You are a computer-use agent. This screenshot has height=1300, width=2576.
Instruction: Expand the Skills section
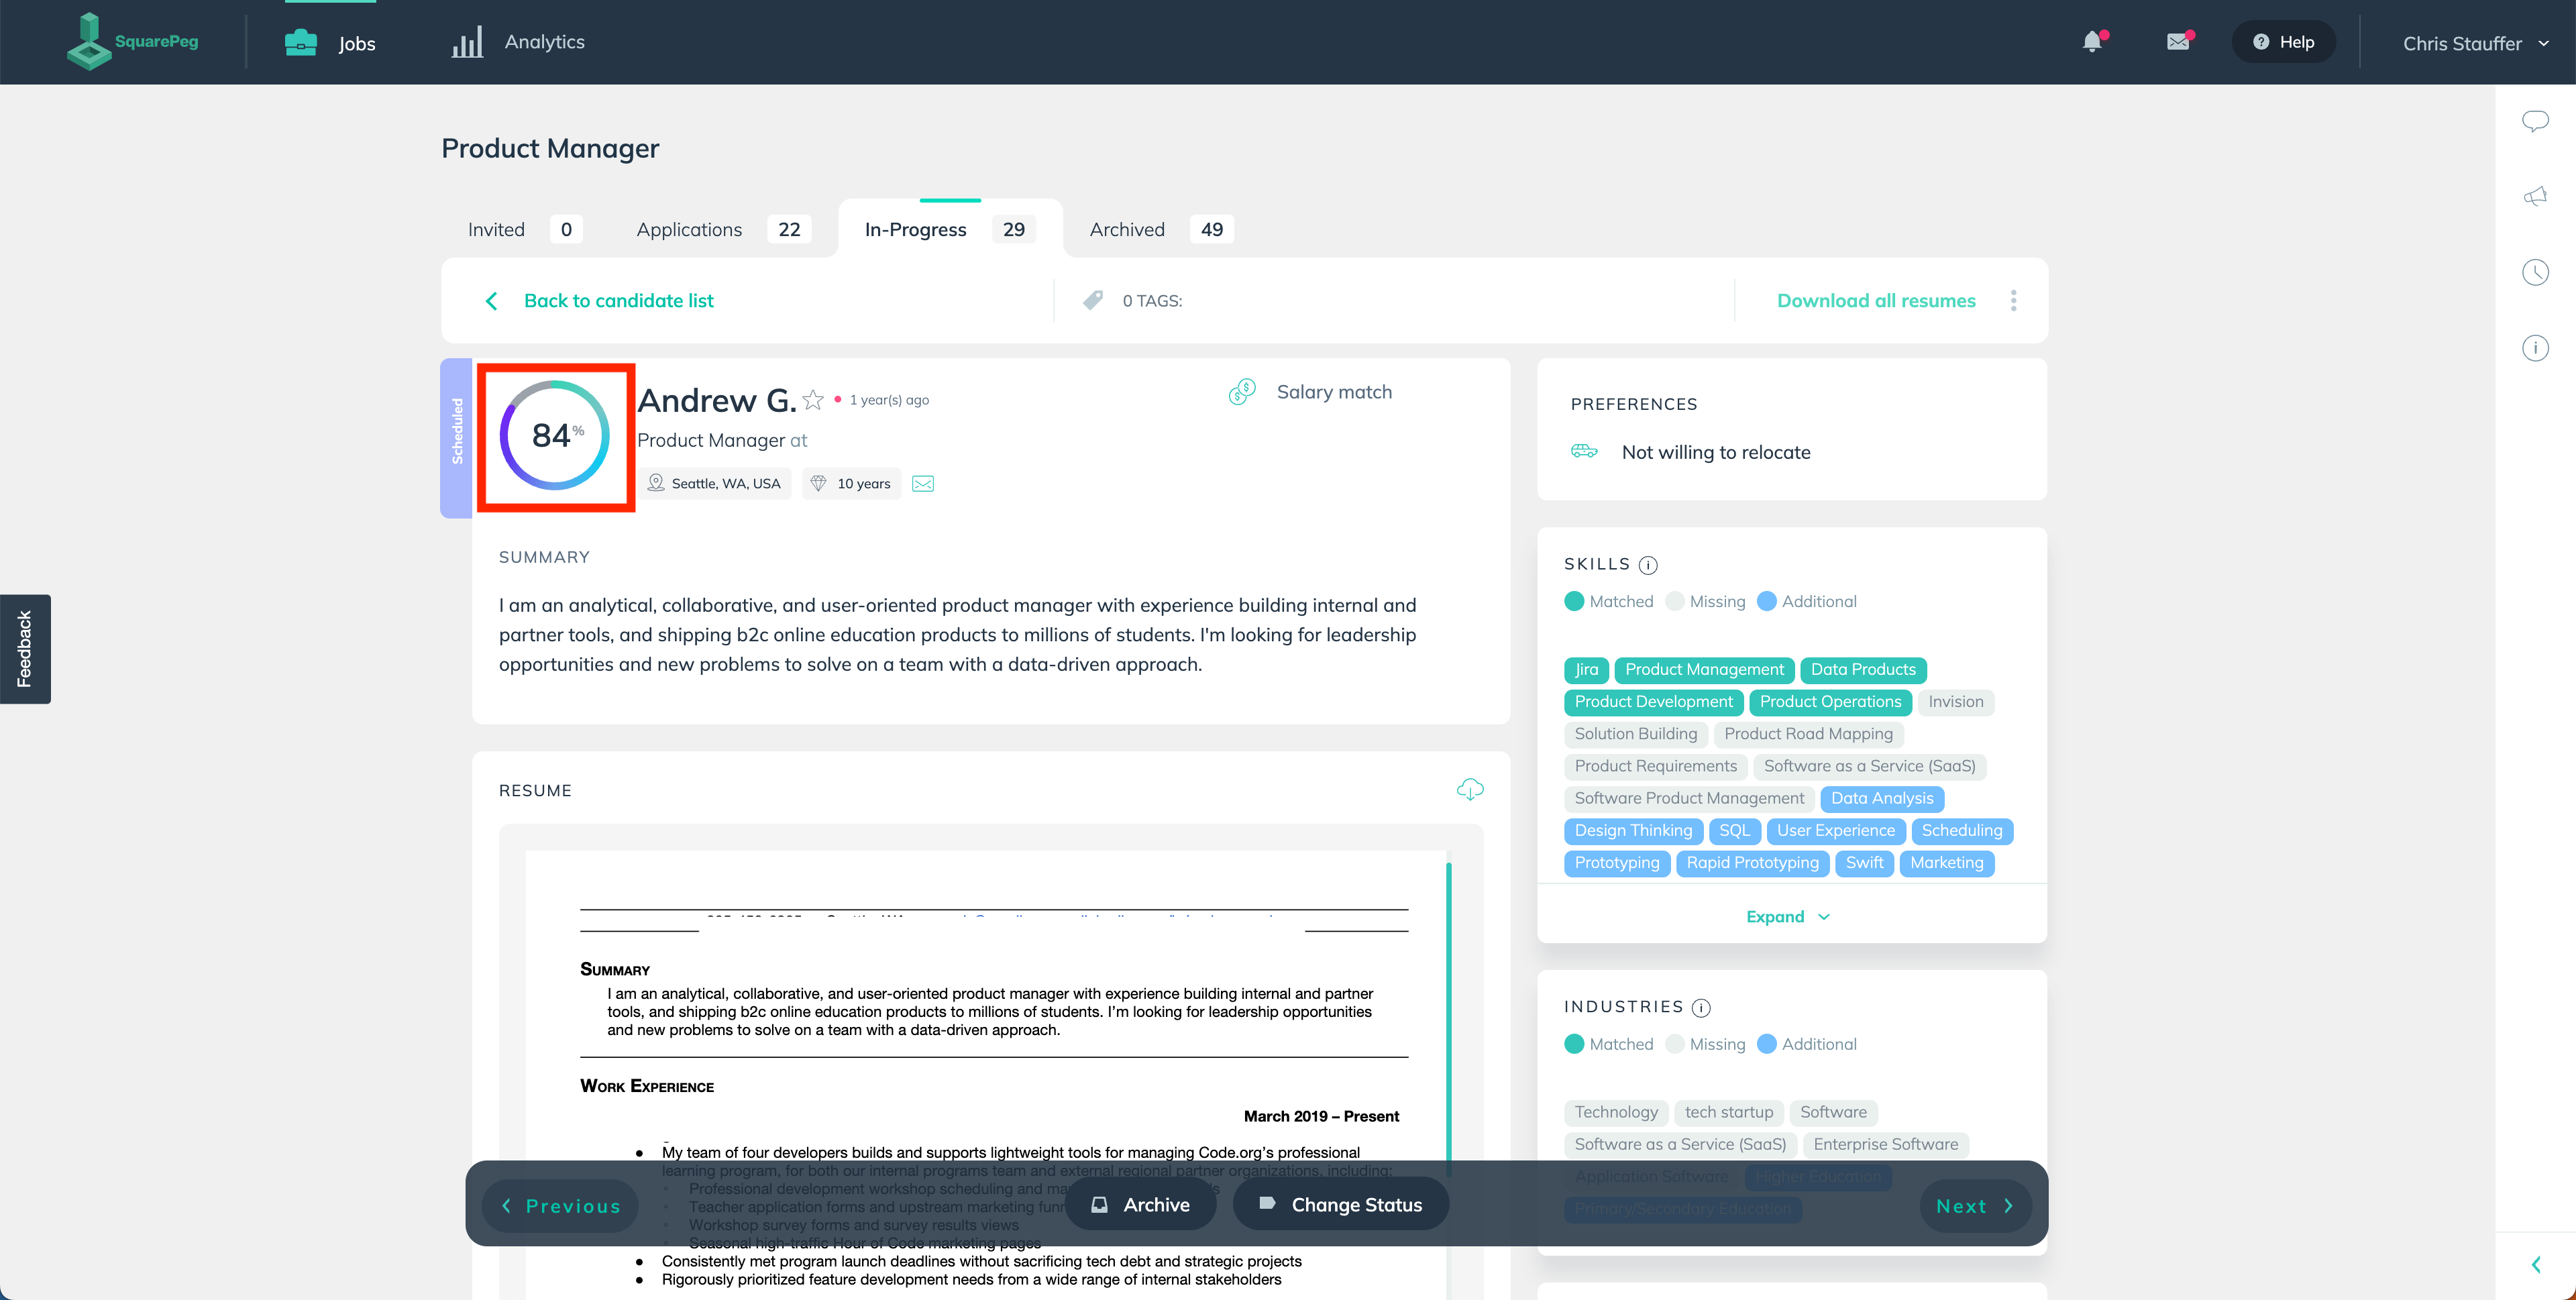click(1787, 916)
